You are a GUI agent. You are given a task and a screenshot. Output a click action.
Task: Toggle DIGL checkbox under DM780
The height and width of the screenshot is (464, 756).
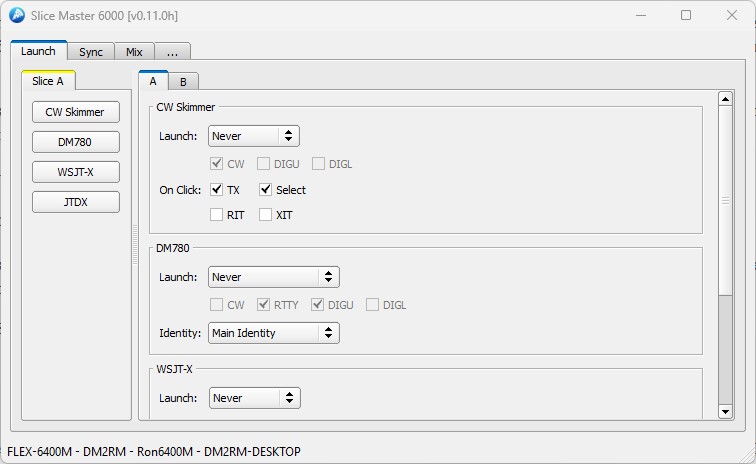[x=372, y=305]
